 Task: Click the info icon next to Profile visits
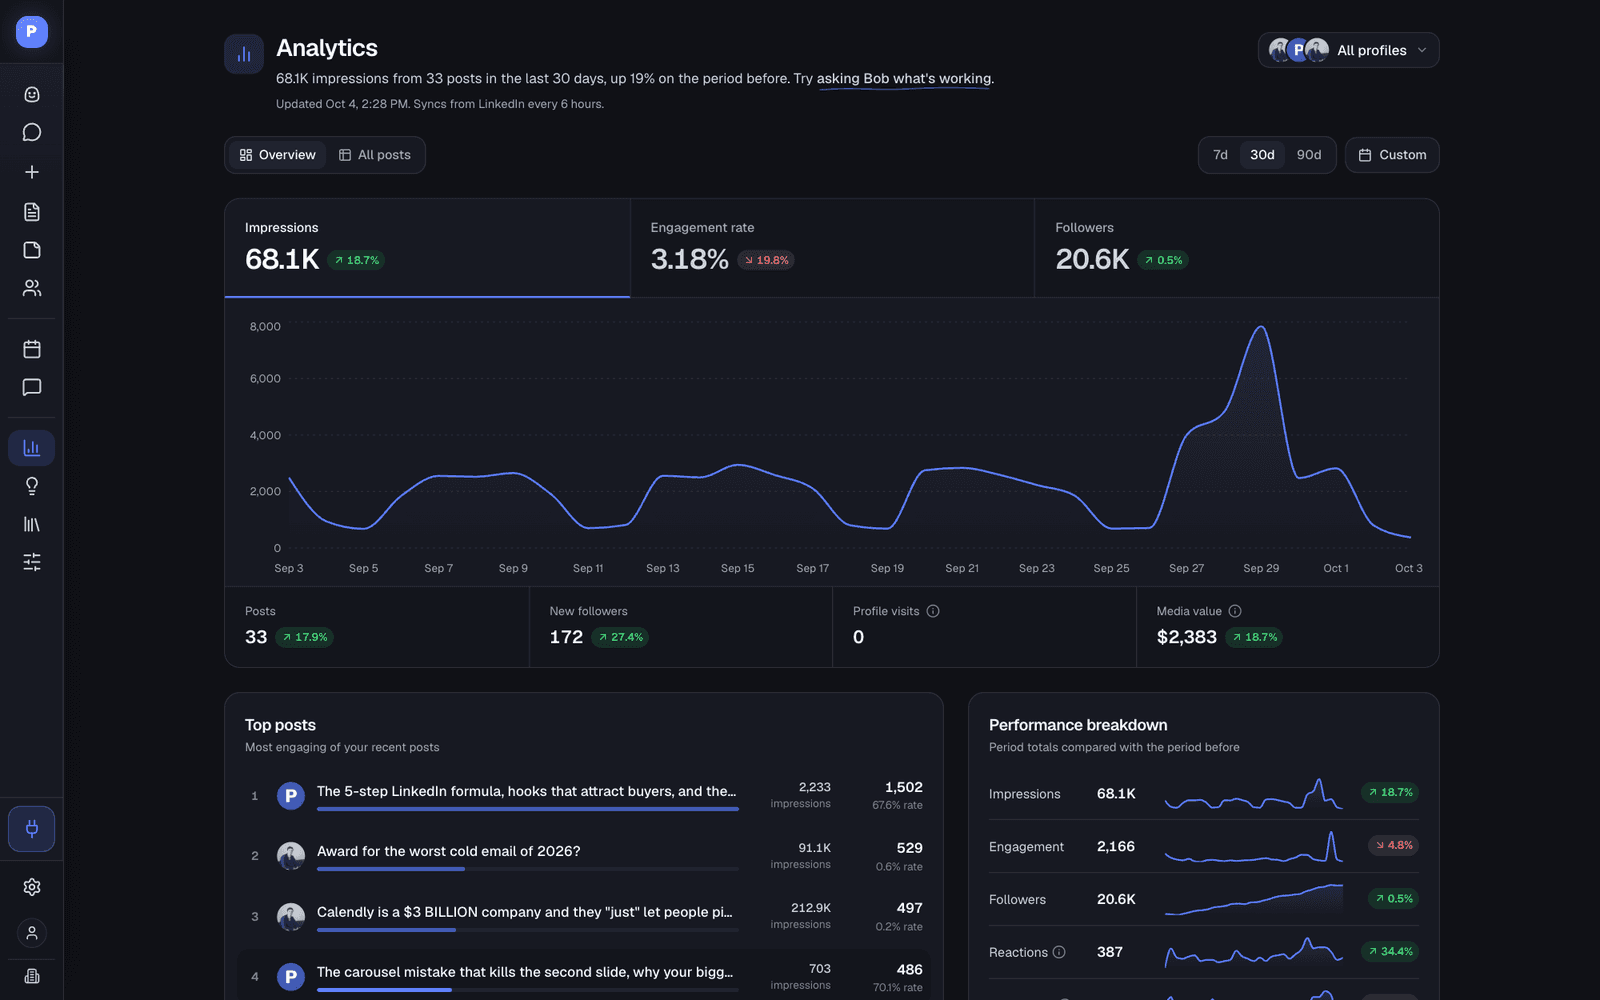coord(933,611)
